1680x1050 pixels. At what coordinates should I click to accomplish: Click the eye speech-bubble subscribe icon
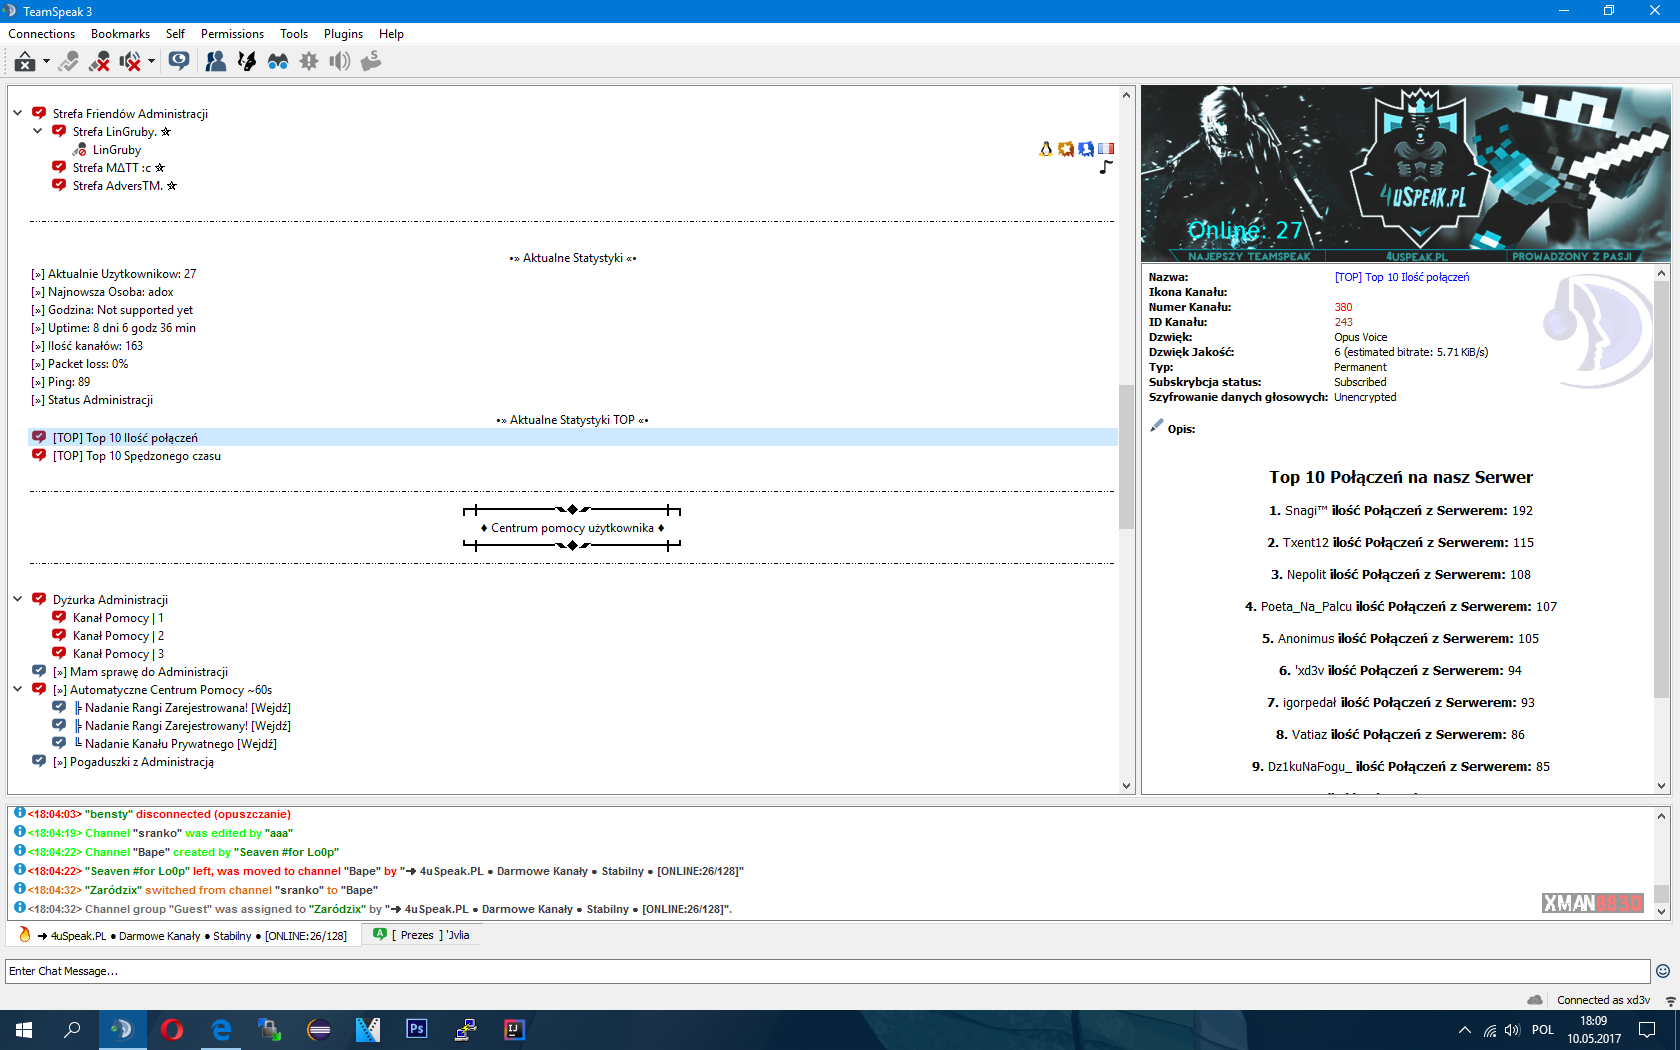coord(179,62)
